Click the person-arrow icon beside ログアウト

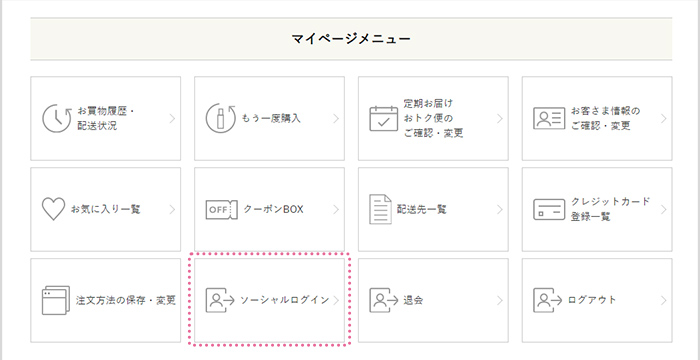click(x=547, y=300)
